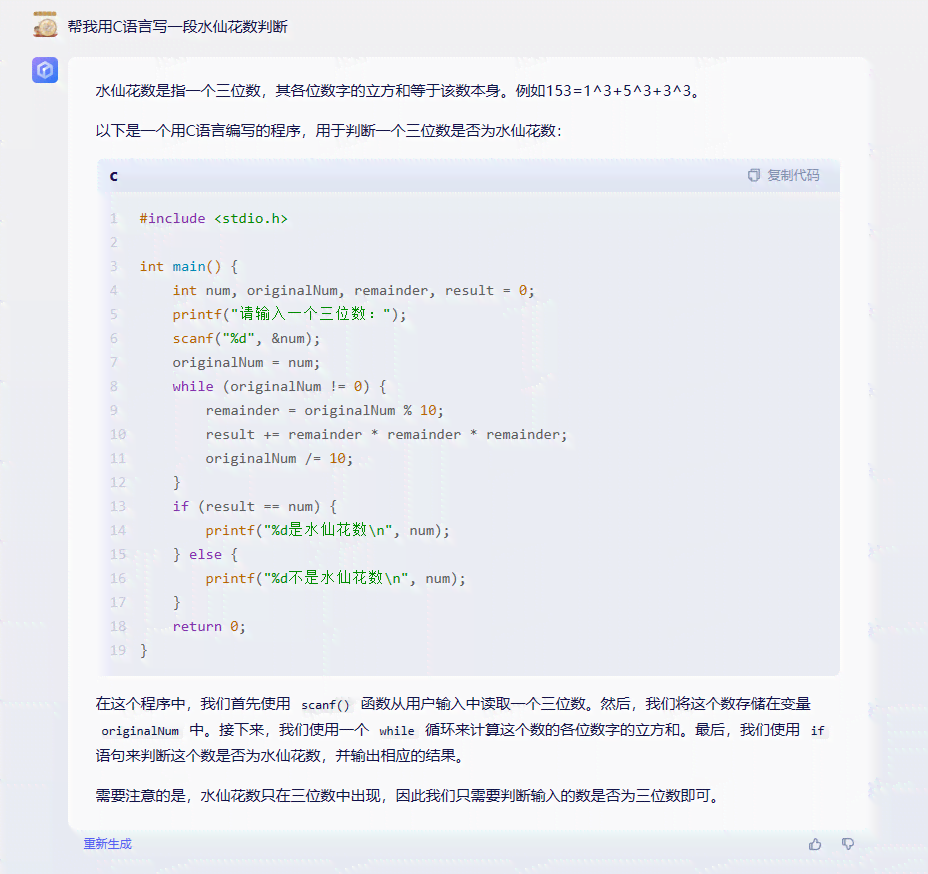Screen dimensions: 928x874
Task: Click the paragraph starting 以下是一个用C语言编写的程序
Action: [328, 130]
